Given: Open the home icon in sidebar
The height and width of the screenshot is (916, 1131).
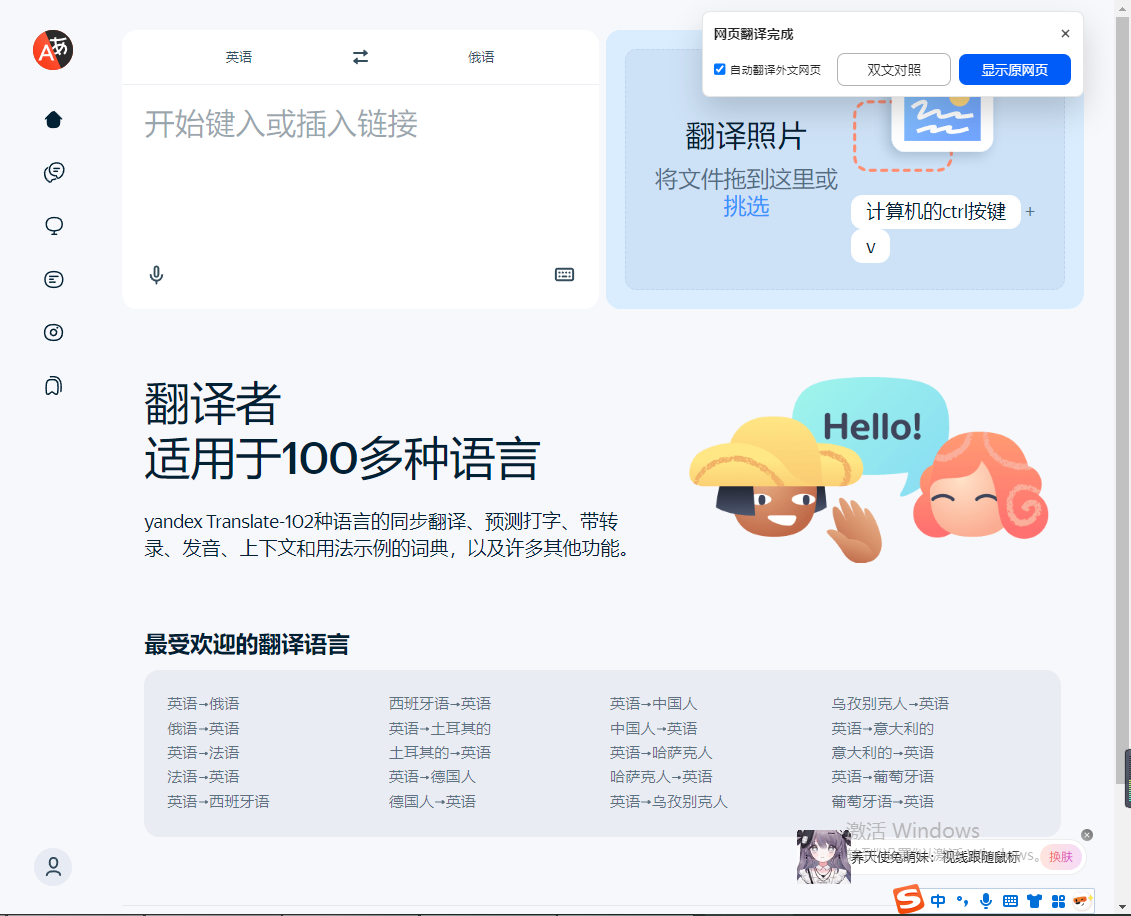Looking at the screenshot, I should coord(53,120).
